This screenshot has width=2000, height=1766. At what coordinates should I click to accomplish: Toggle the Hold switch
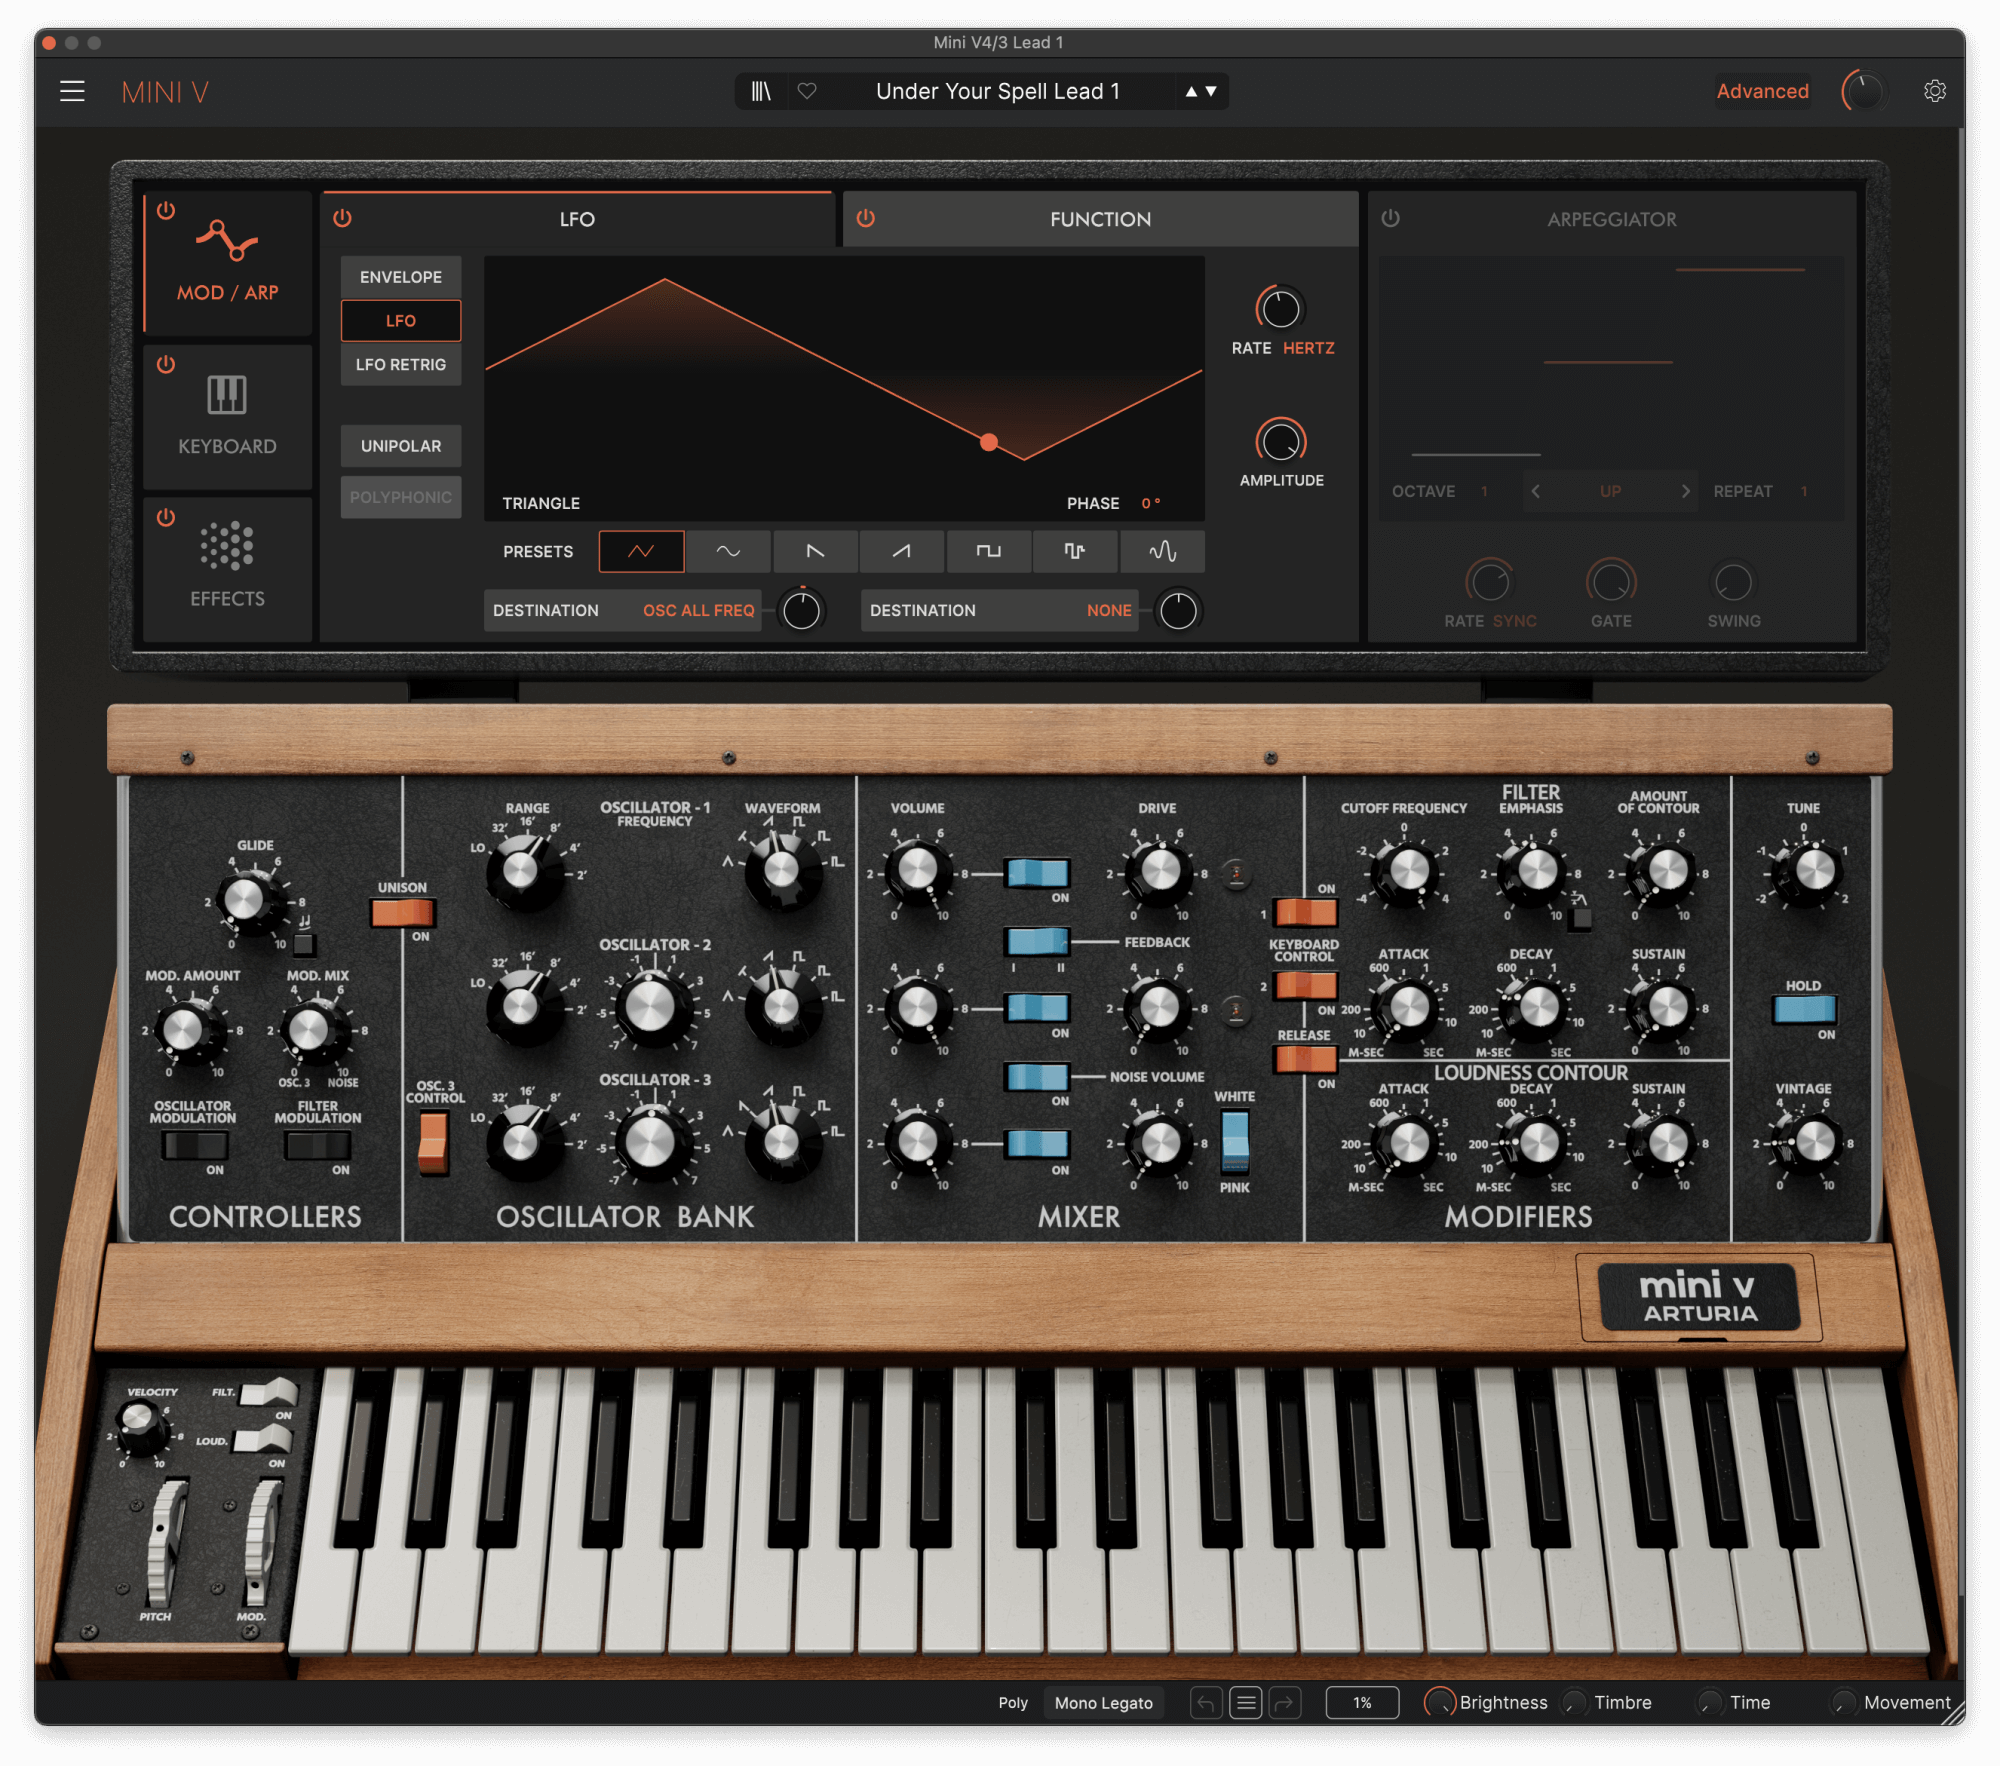point(1803,1009)
